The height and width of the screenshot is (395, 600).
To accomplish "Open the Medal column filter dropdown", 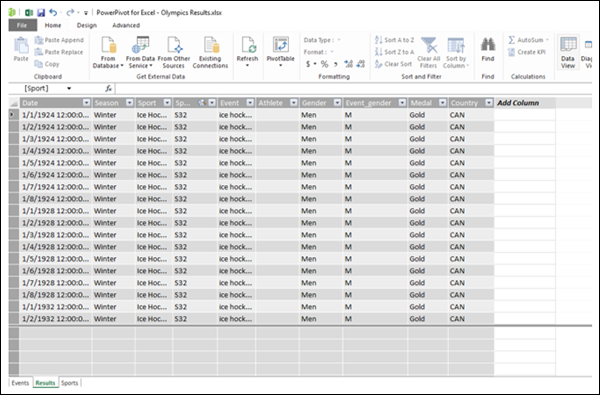I will 442,103.
